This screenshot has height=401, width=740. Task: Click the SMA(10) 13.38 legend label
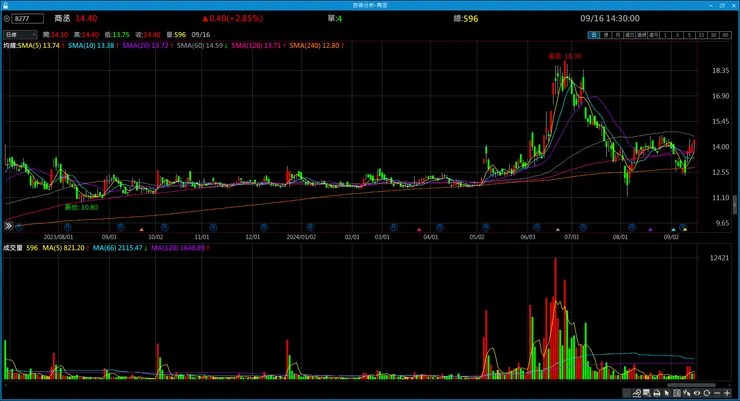[x=91, y=45]
